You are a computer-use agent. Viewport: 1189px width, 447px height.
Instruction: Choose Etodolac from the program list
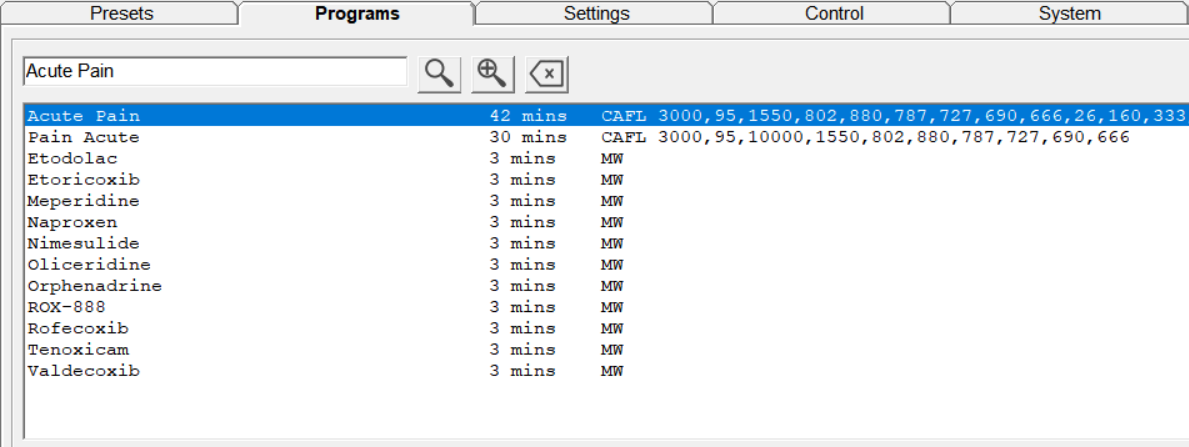(72, 158)
